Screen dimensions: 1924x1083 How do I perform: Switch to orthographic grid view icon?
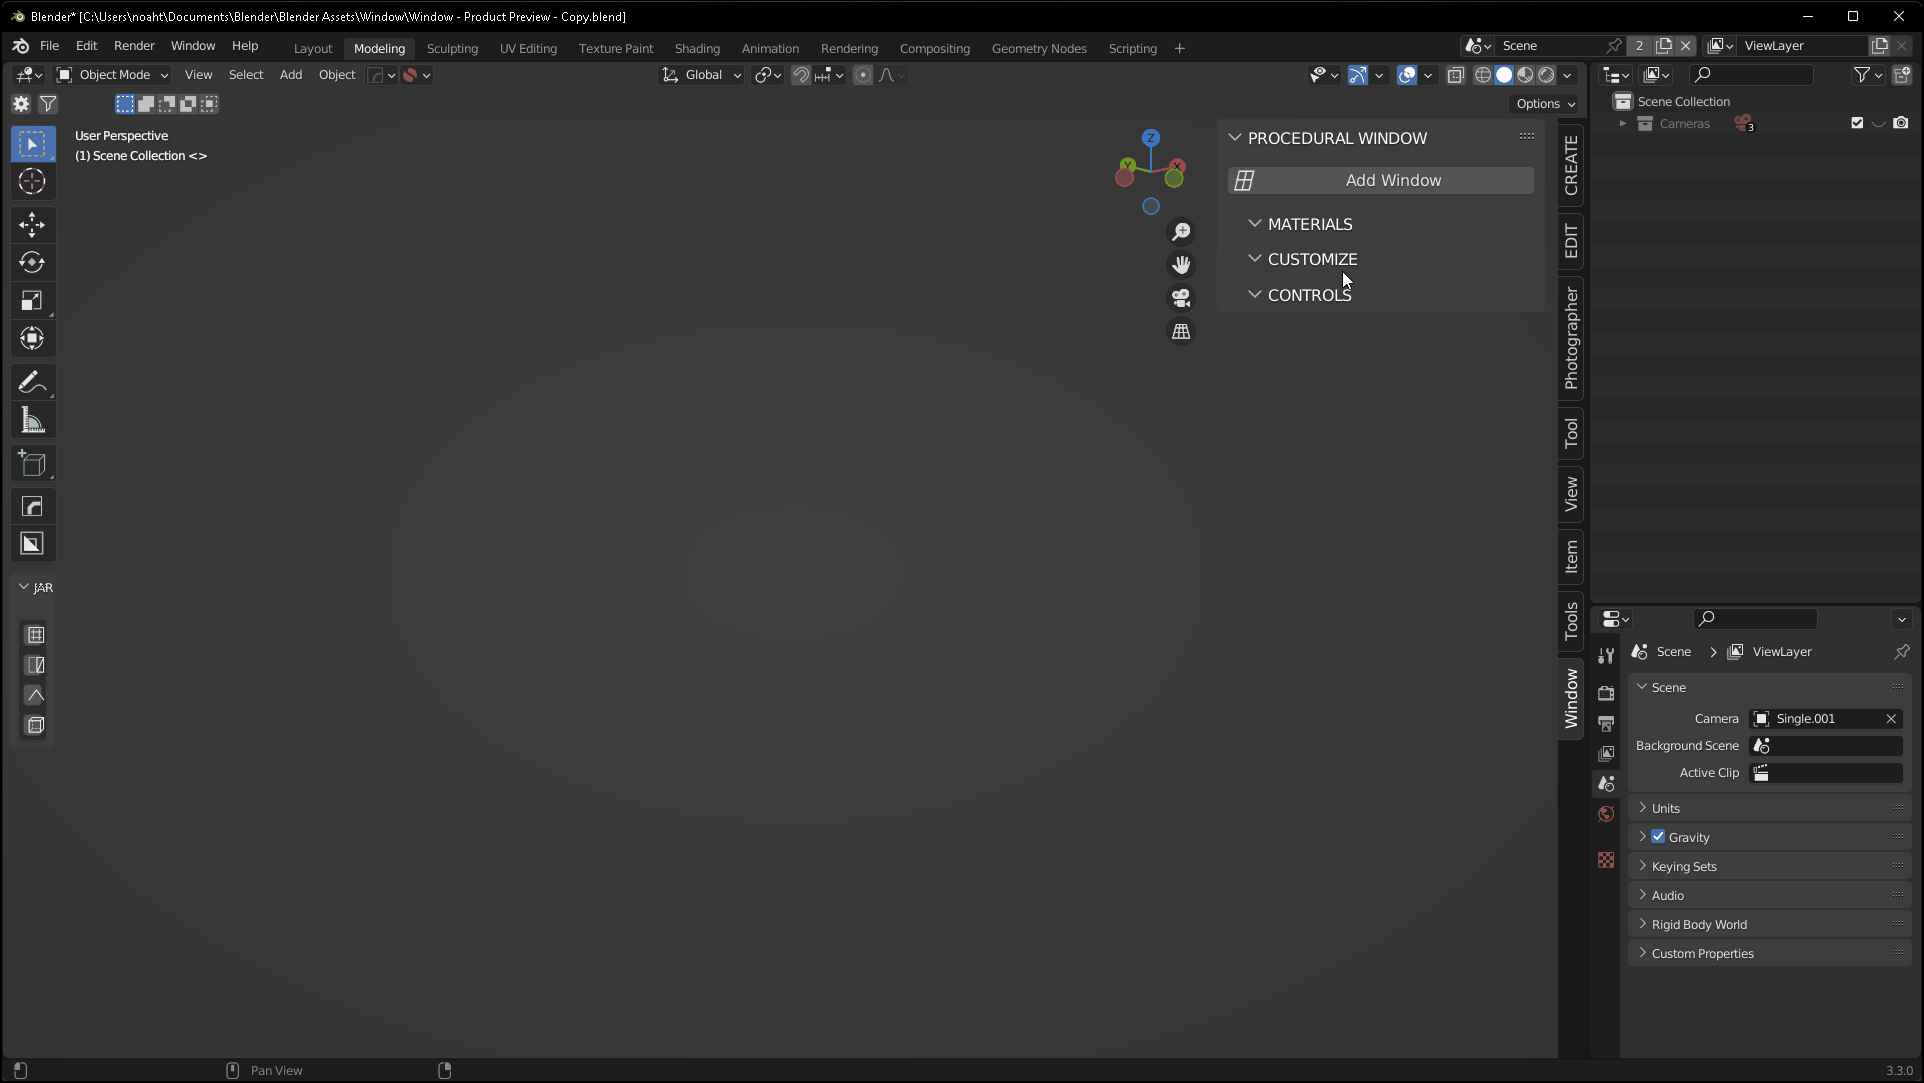pos(1181,332)
